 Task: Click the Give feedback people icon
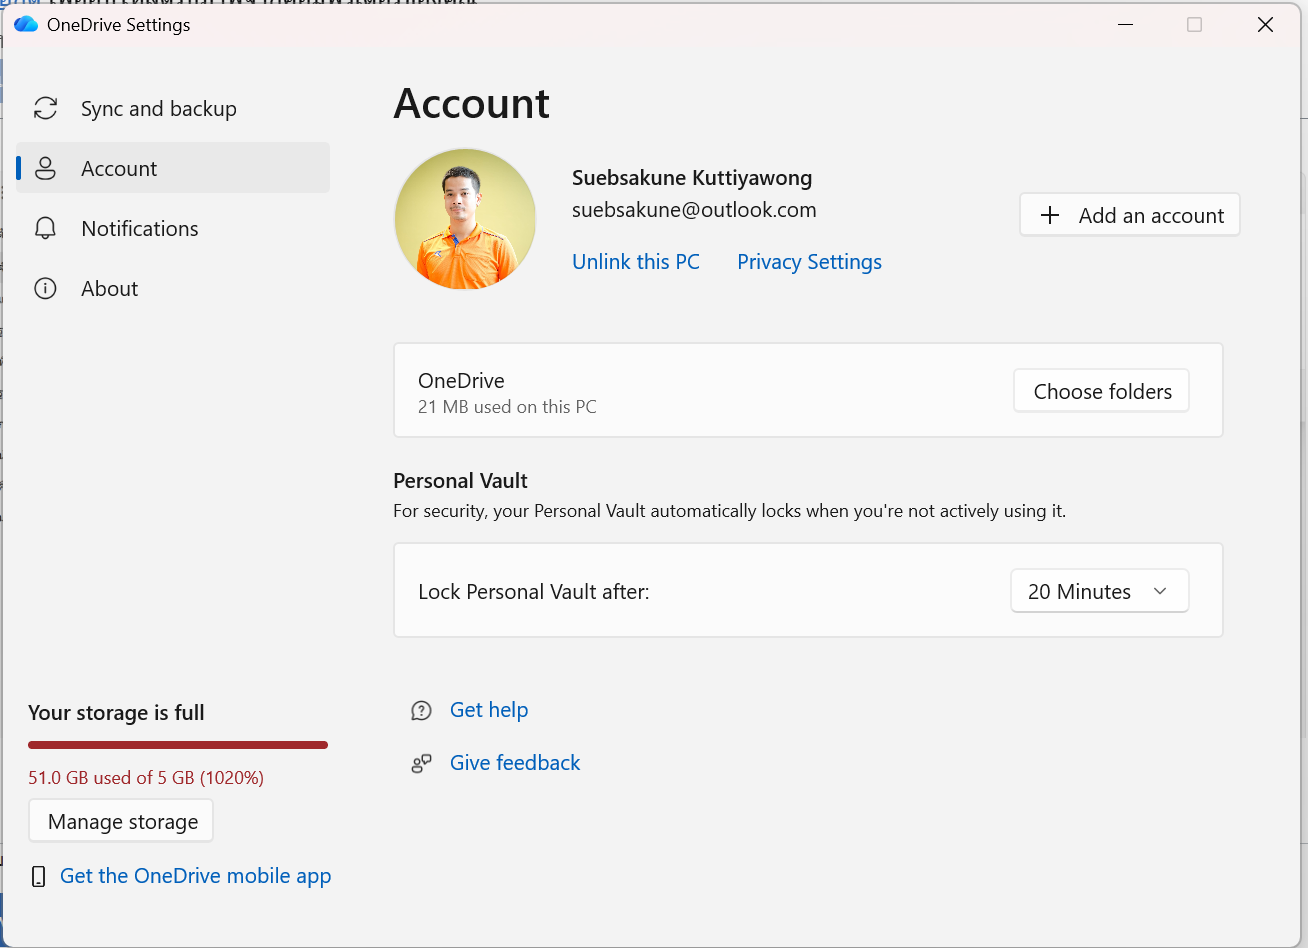click(x=422, y=764)
